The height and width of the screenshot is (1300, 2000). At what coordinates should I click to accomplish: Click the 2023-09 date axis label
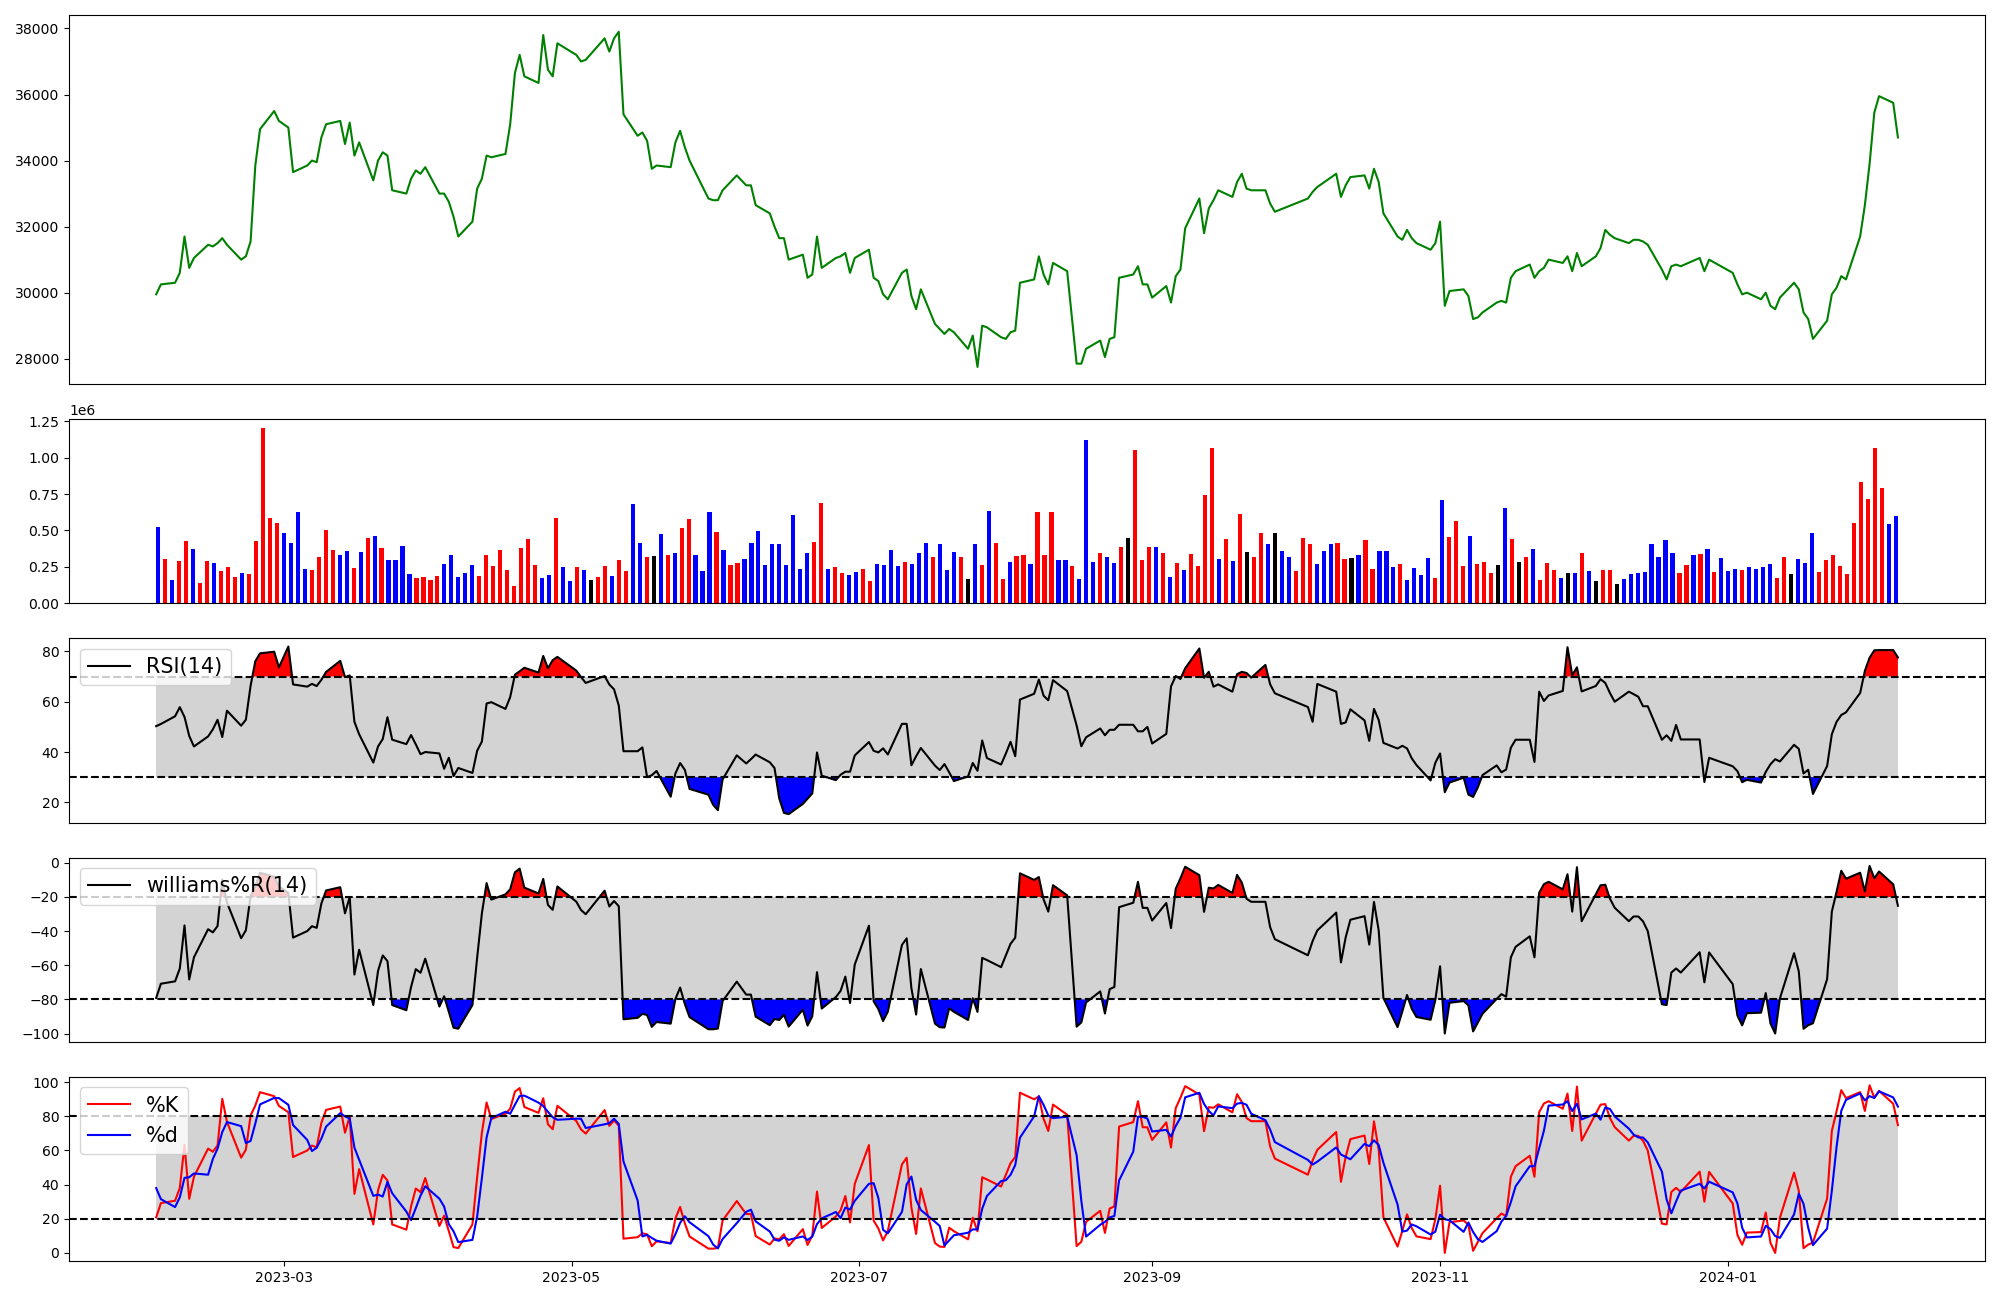pyautogui.click(x=1152, y=1277)
